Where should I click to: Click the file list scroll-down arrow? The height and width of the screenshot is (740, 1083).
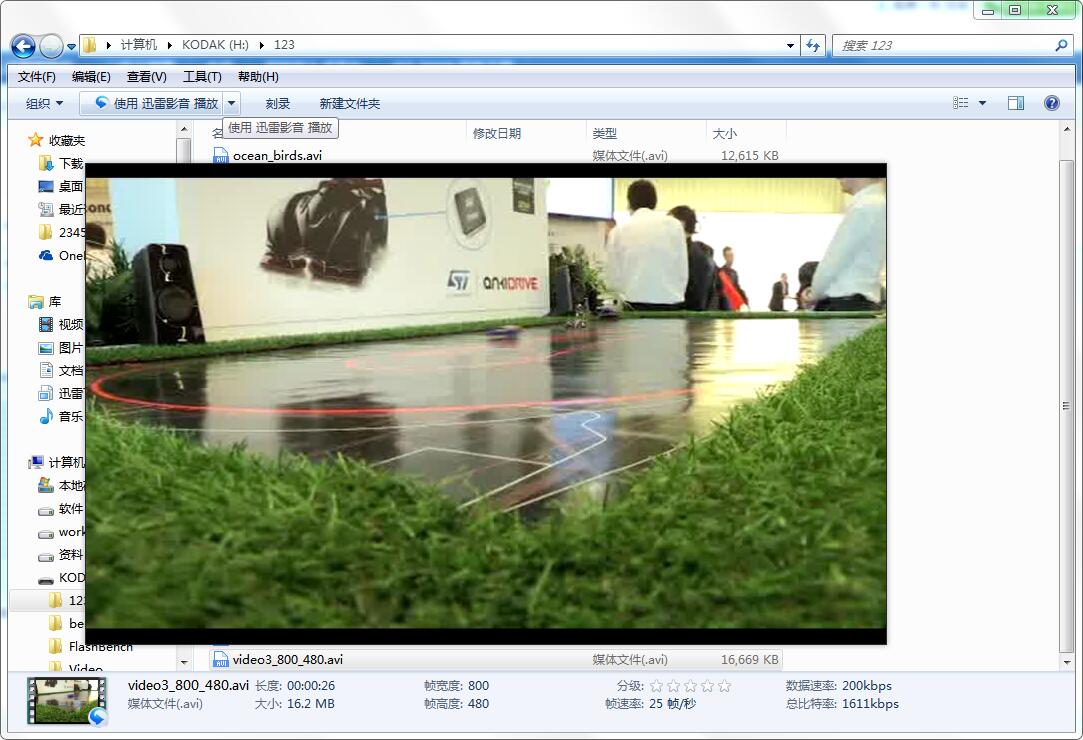coord(1066,662)
